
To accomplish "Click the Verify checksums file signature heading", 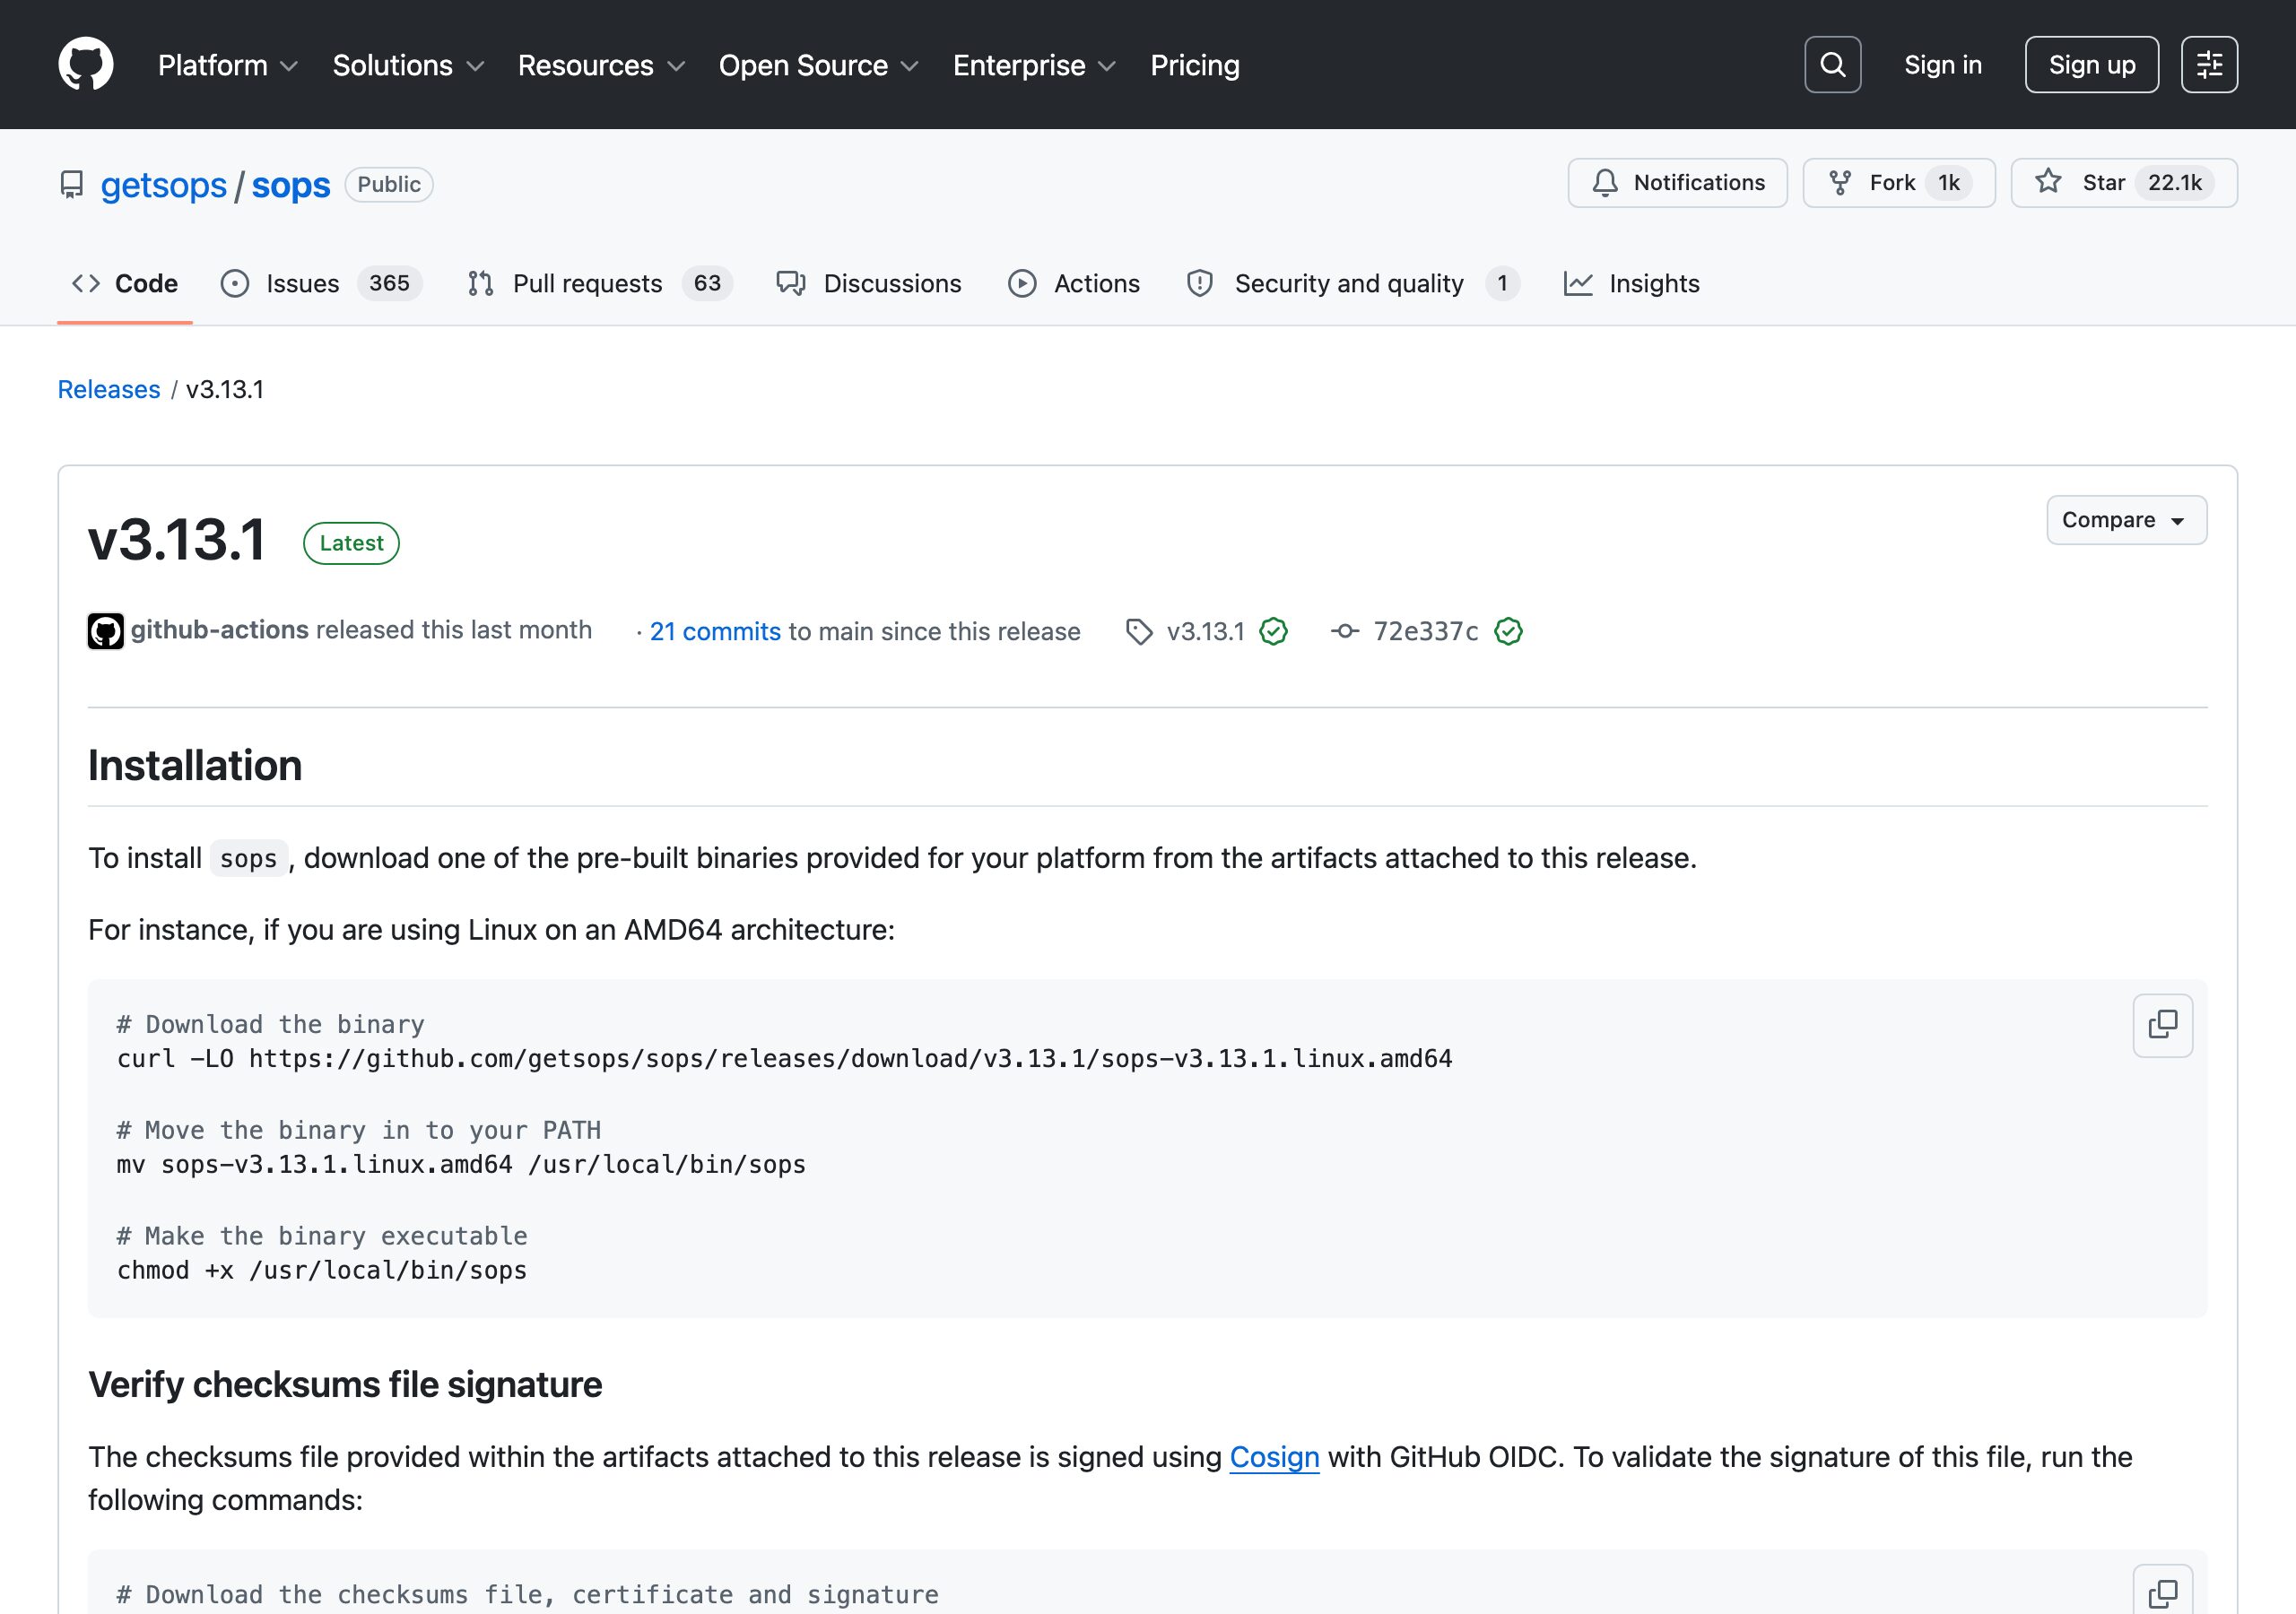I will coord(345,1385).
